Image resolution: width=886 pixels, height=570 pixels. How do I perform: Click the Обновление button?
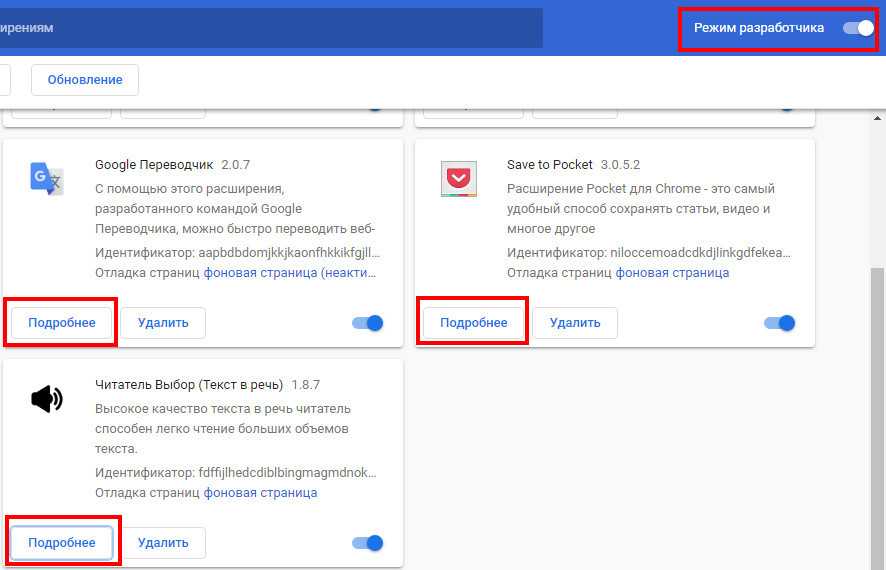[x=85, y=80]
